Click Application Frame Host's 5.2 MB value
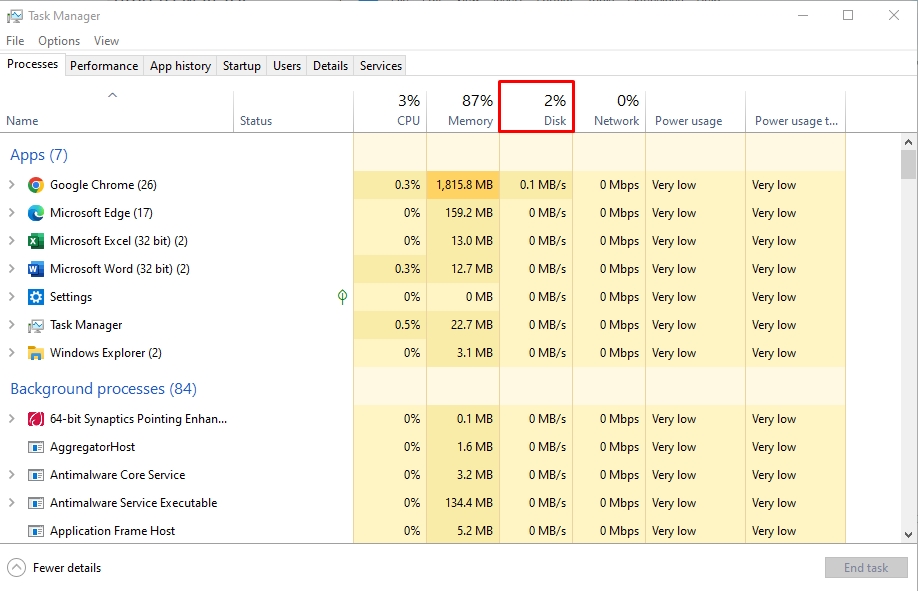The image size is (918, 591). click(474, 531)
